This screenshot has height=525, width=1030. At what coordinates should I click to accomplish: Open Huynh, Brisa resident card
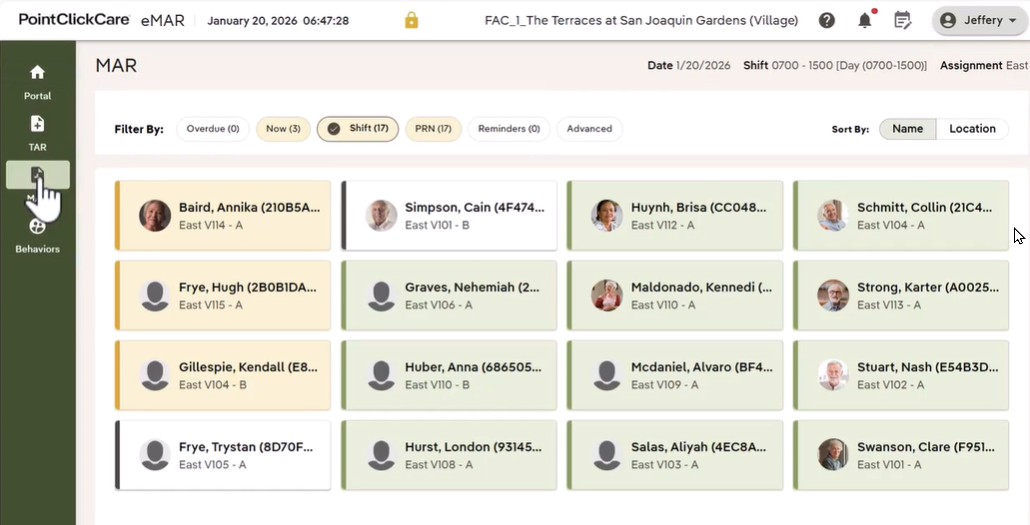click(675, 216)
